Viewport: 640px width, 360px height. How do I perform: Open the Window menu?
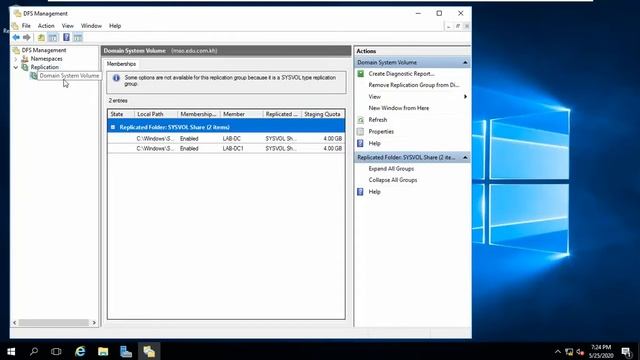(91, 26)
